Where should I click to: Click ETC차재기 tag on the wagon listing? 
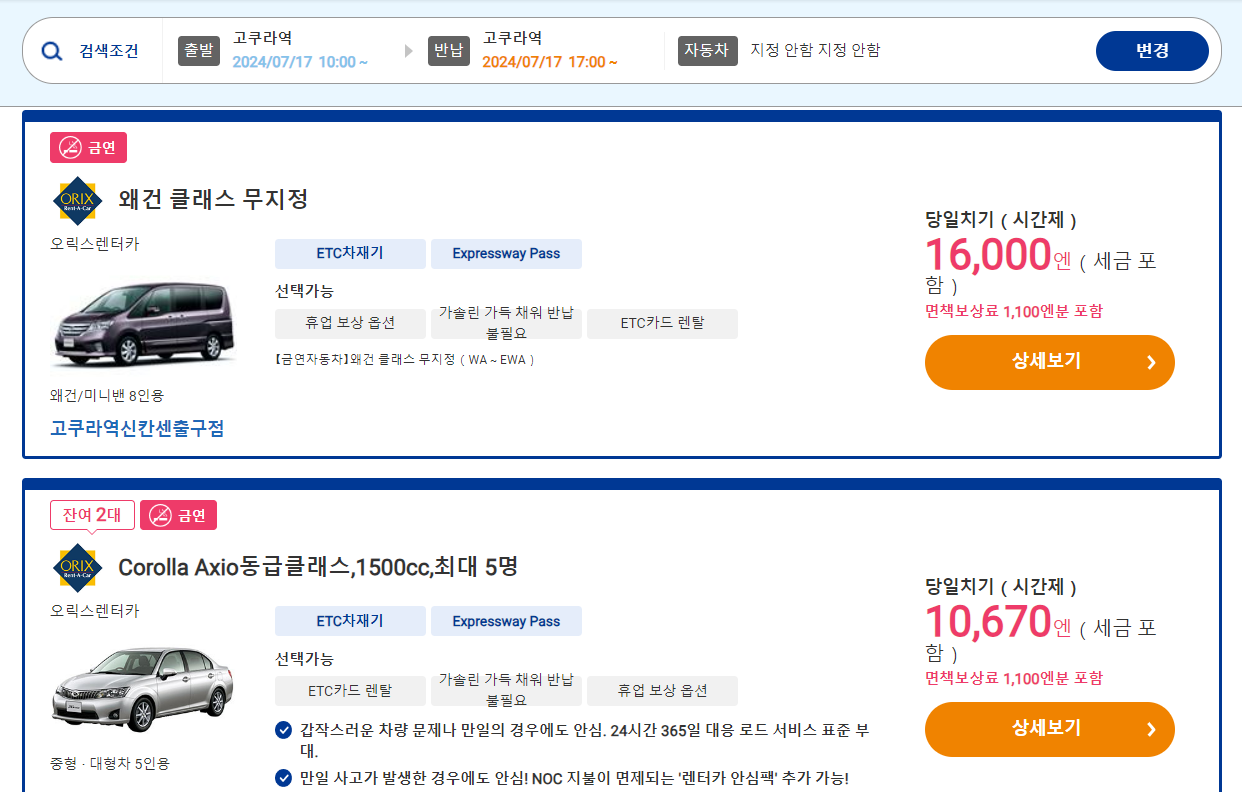tap(350, 253)
